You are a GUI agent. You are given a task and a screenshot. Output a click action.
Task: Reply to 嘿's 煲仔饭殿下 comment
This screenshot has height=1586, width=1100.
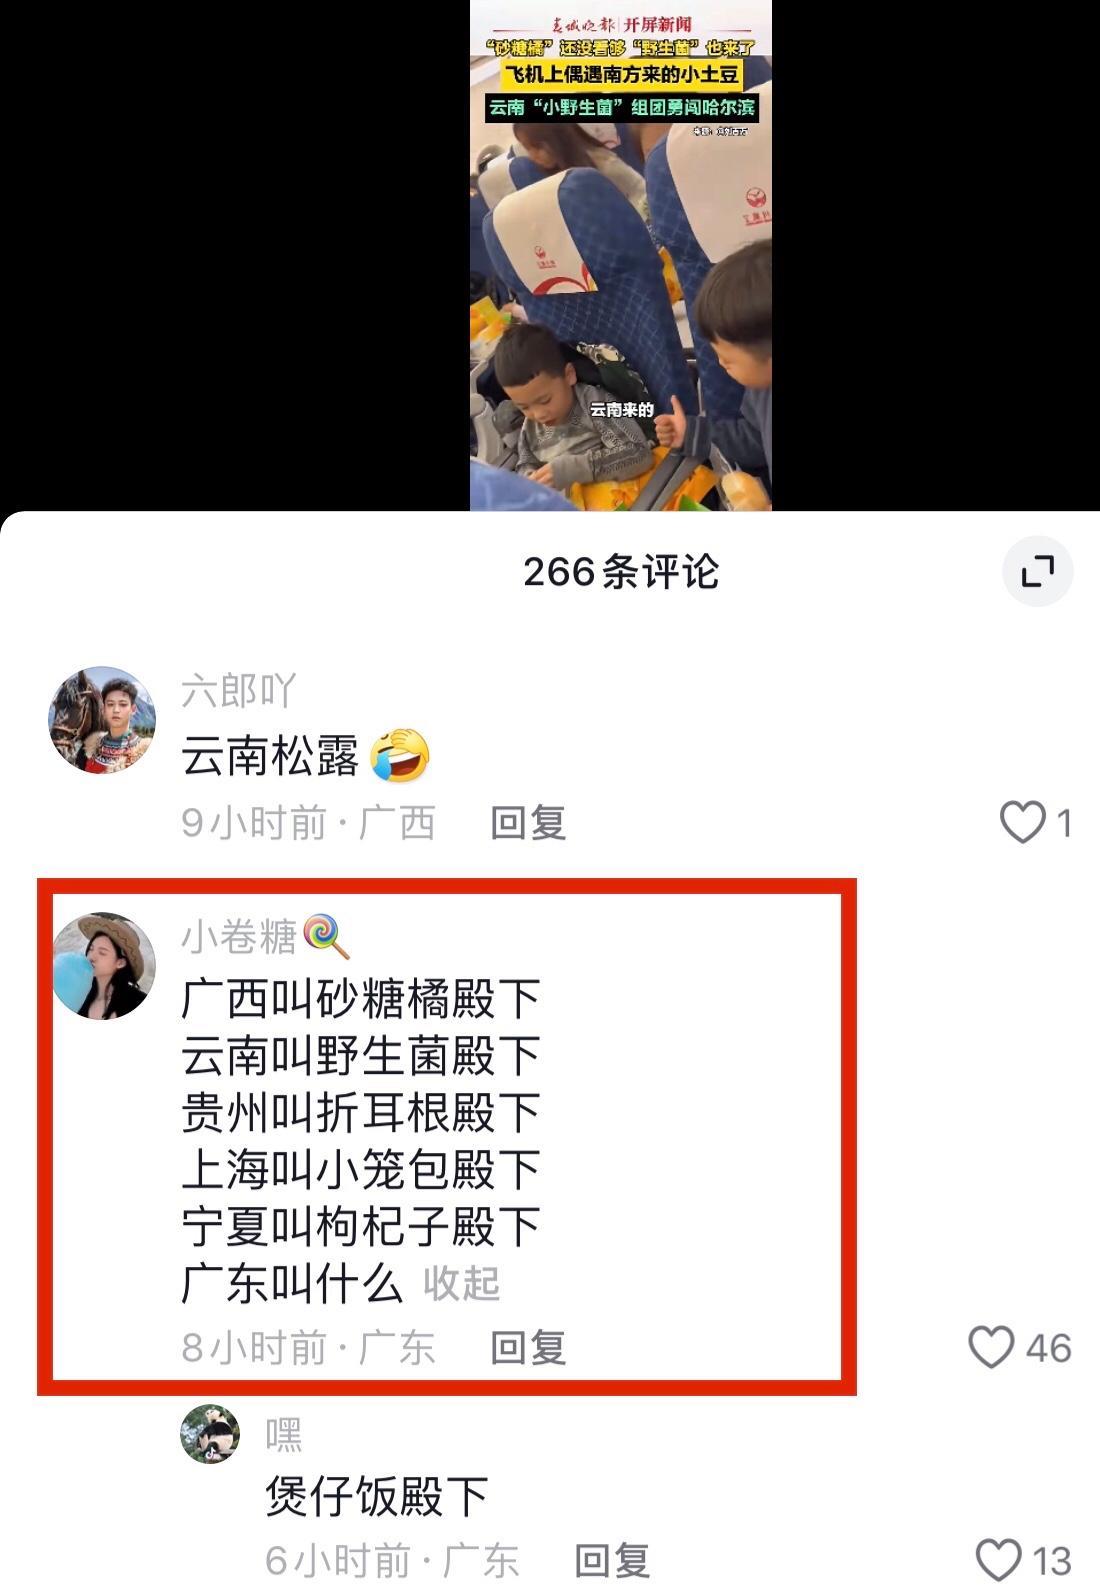(x=612, y=1560)
